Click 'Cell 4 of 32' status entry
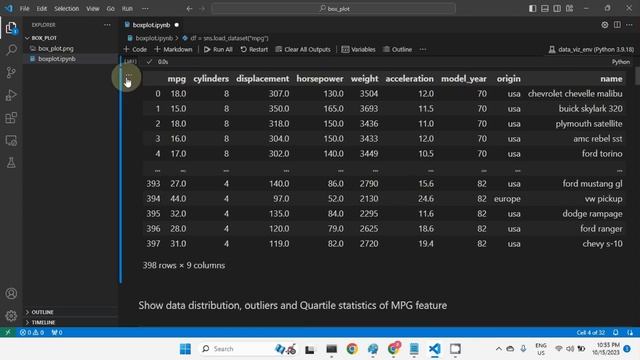Image resolution: width=640 pixels, height=360 pixels. (591, 332)
